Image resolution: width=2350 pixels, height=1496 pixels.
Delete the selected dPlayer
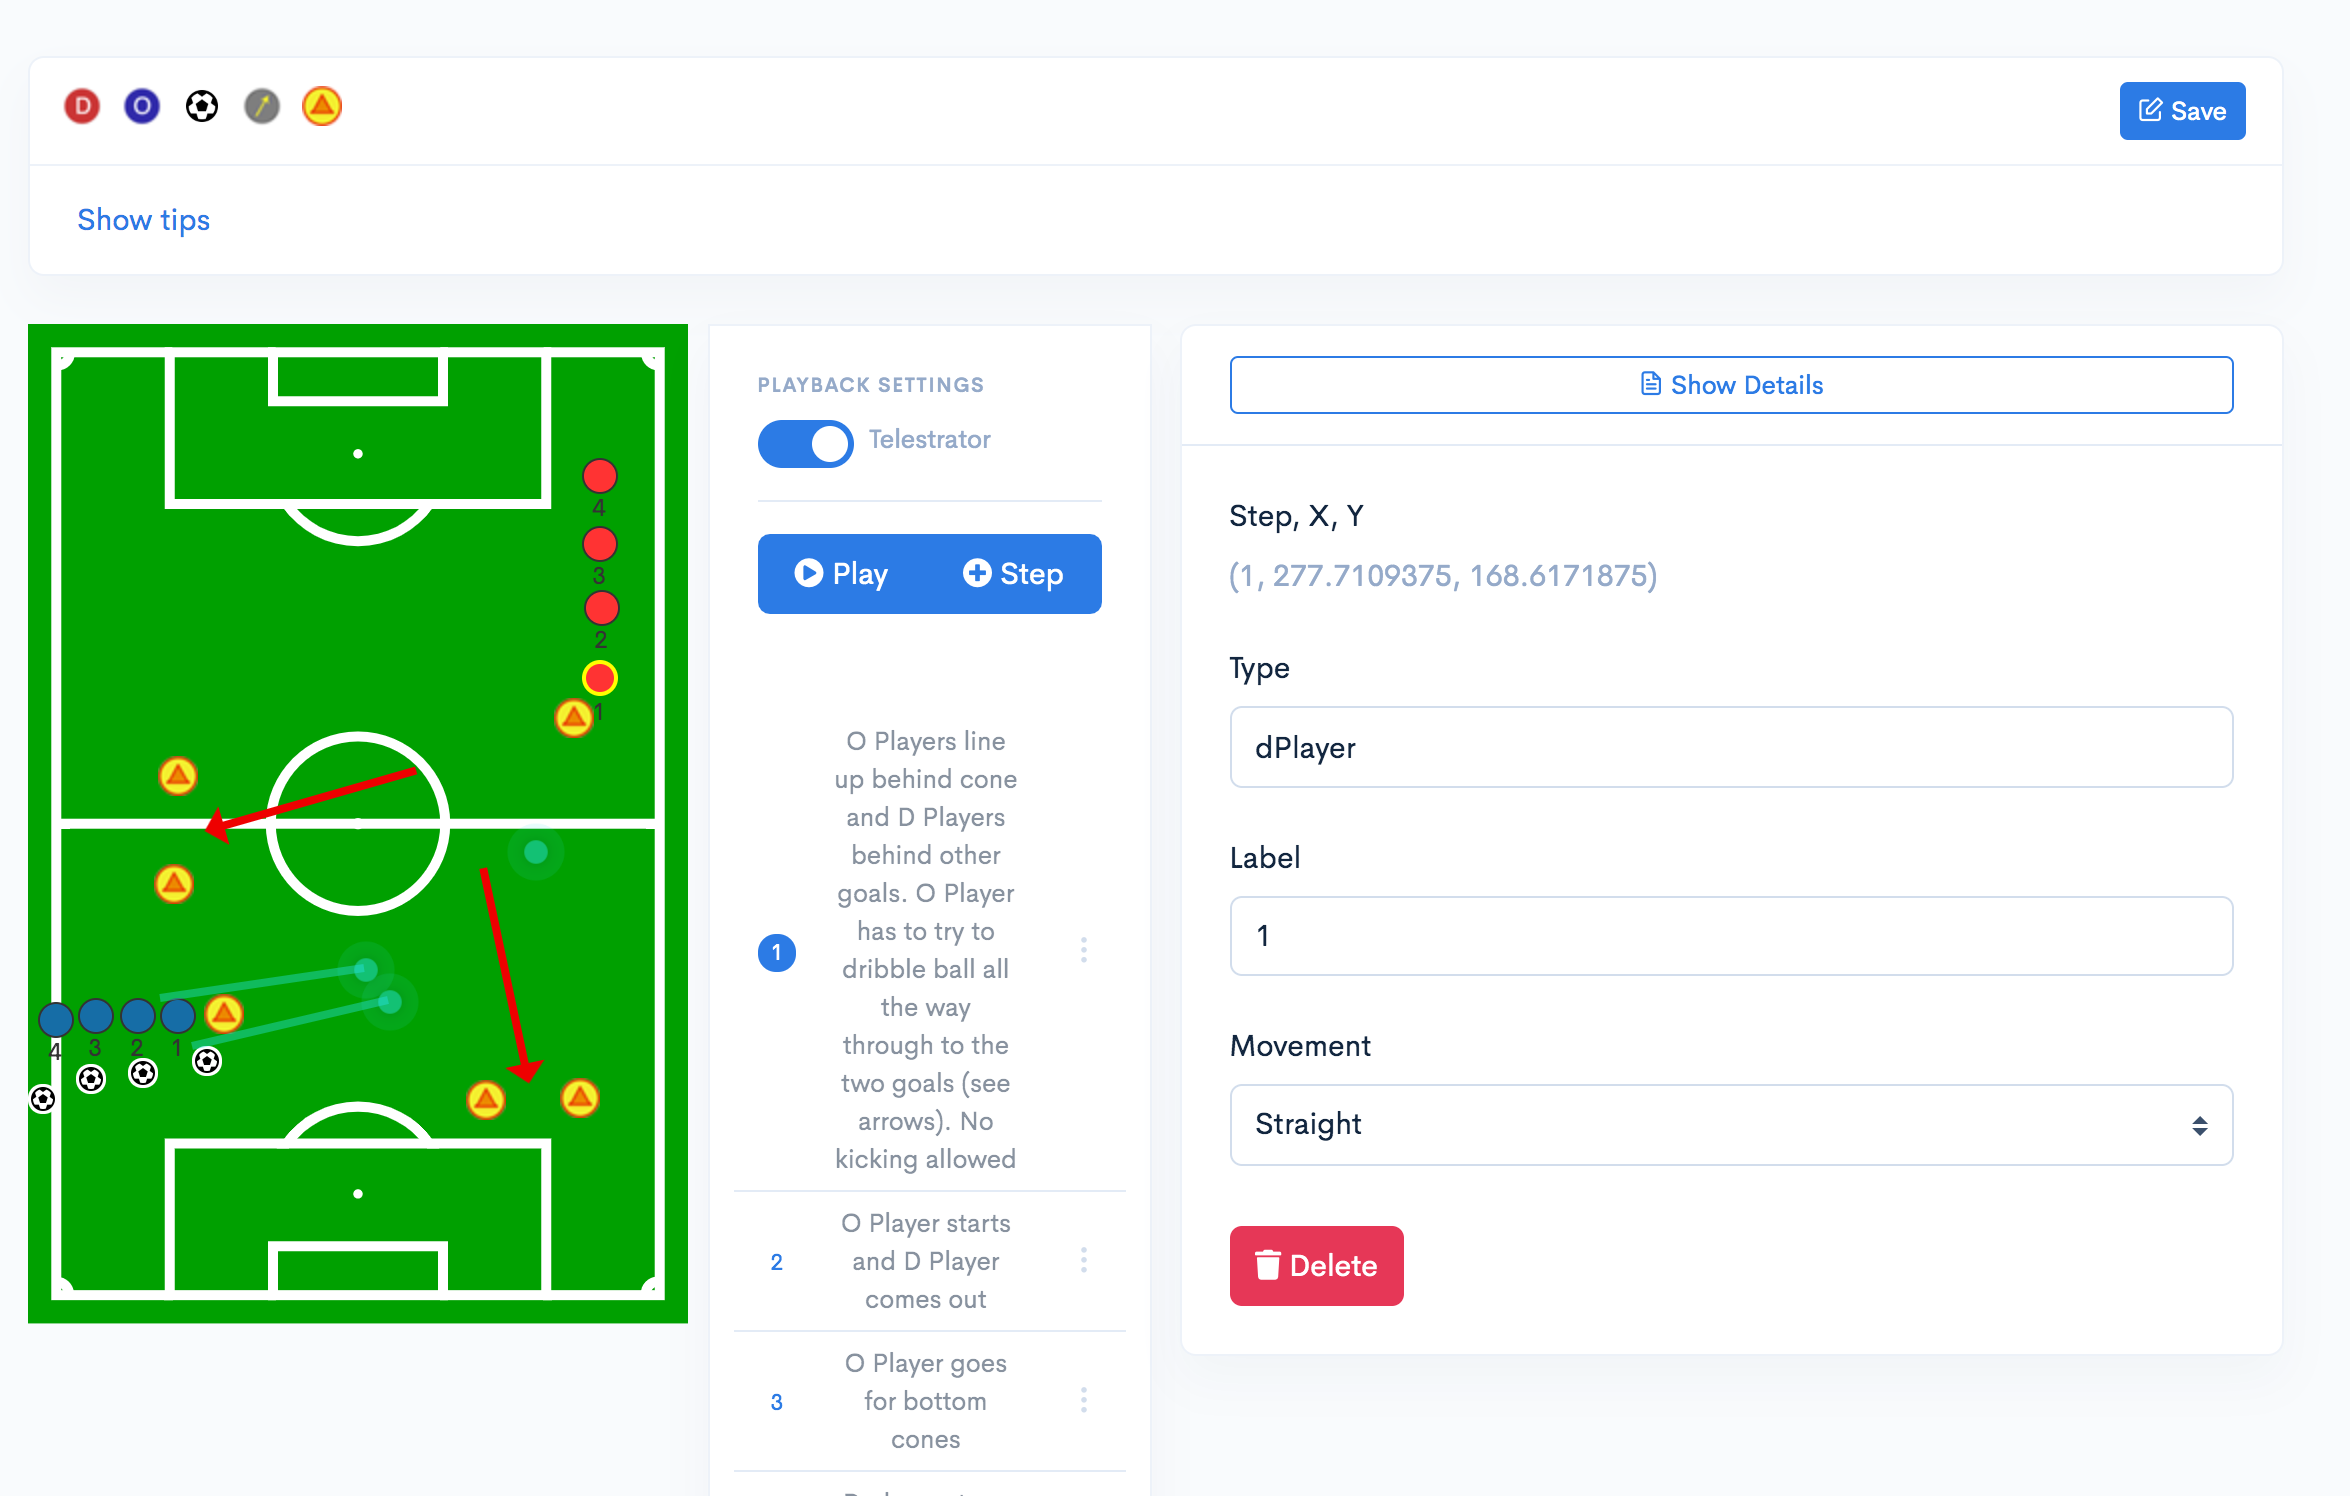click(x=1316, y=1266)
